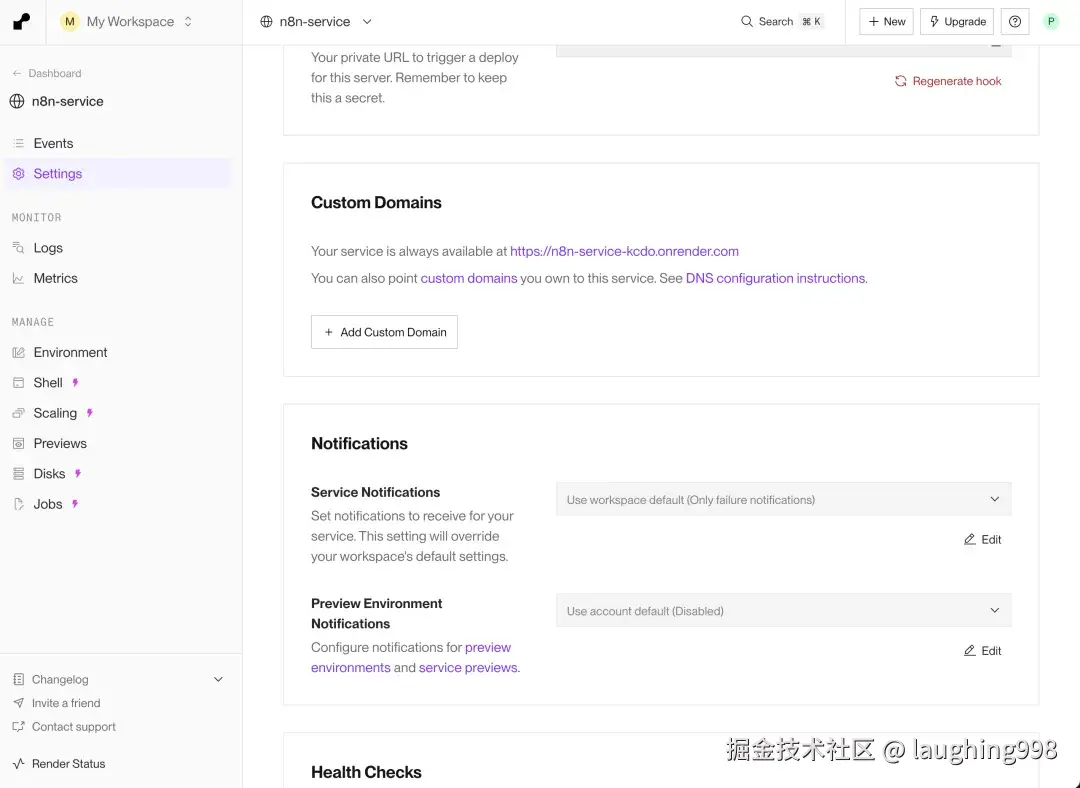Click Edit for Service Notifications
The width and height of the screenshot is (1080, 788).
(x=982, y=540)
